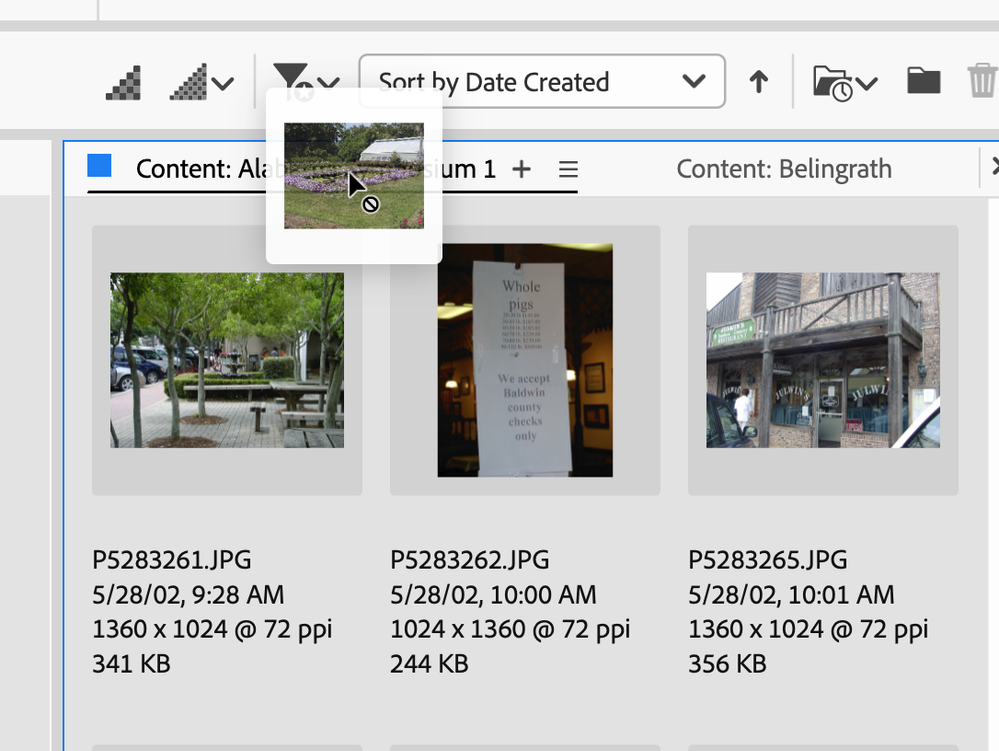Image resolution: width=999 pixels, height=751 pixels.
Task: Open the Sort by Date Created dropdown
Action: [542, 82]
